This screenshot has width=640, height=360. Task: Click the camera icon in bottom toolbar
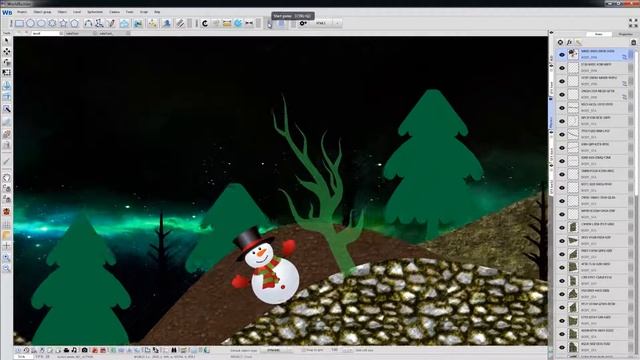[84, 350]
